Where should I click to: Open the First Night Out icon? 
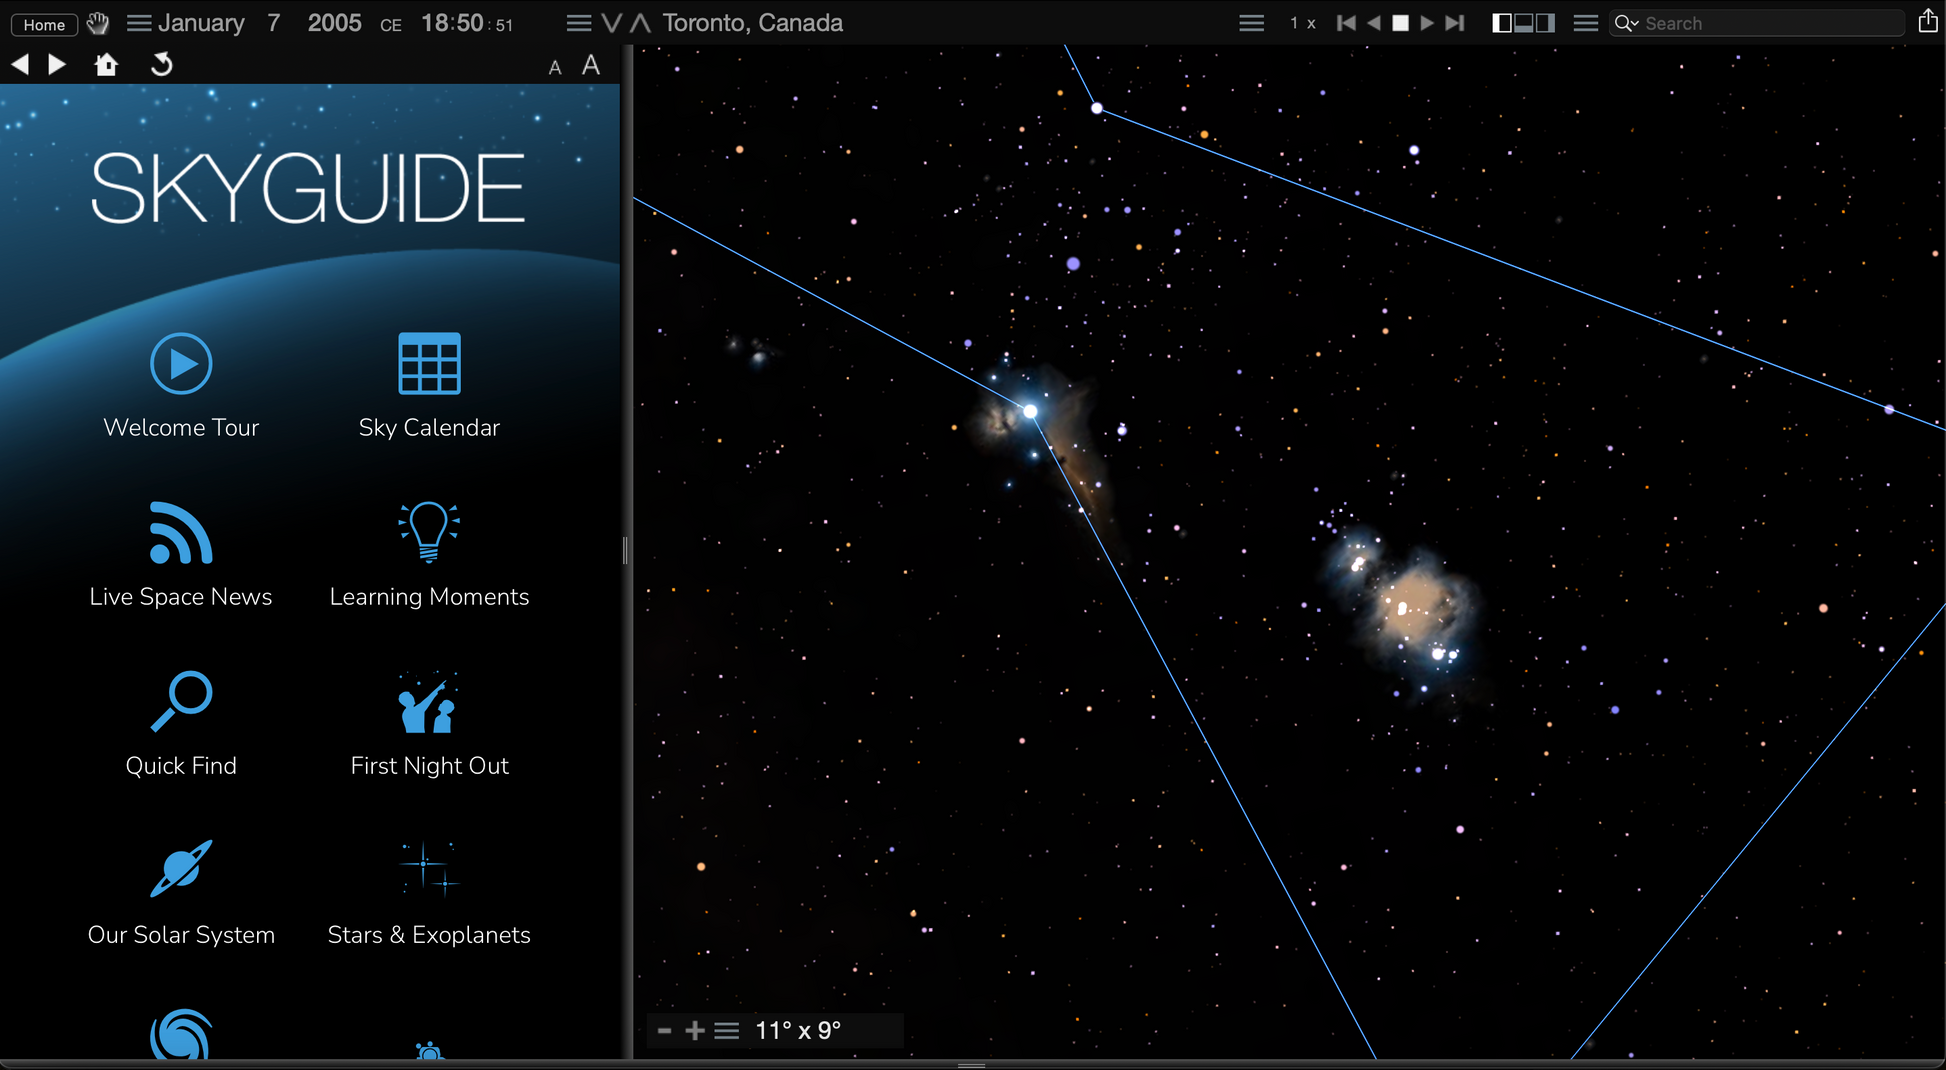click(429, 703)
